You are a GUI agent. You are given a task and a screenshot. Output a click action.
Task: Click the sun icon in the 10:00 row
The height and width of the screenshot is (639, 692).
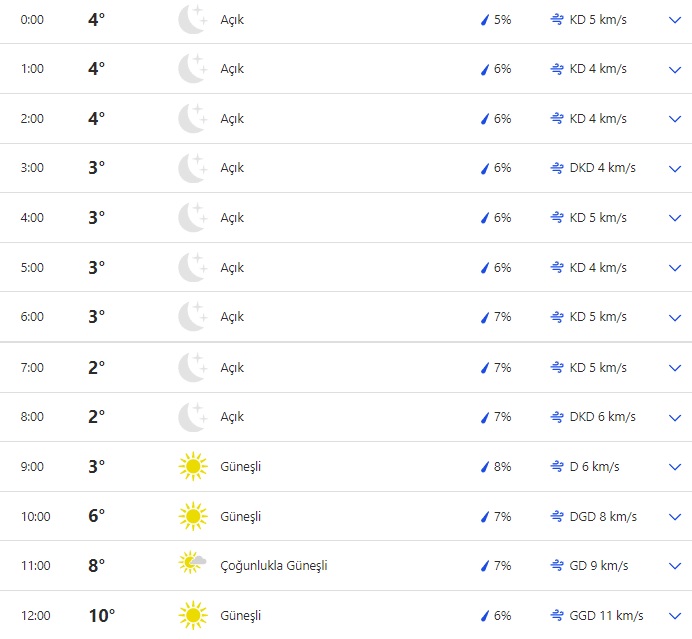click(x=192, y=516)
